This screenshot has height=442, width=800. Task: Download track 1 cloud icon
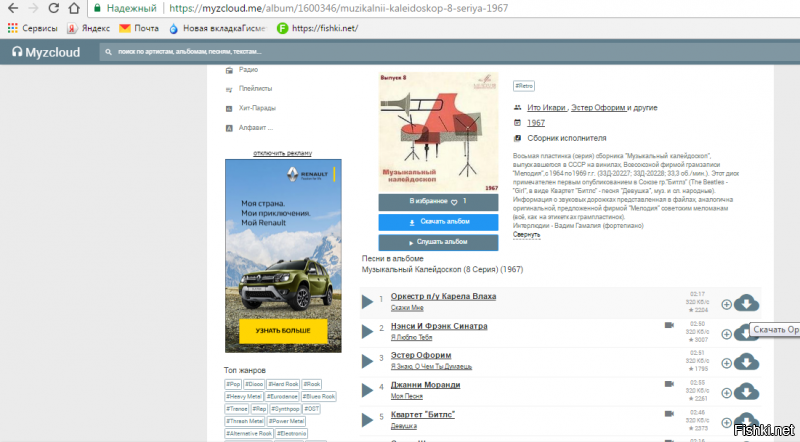click(746, 303)
